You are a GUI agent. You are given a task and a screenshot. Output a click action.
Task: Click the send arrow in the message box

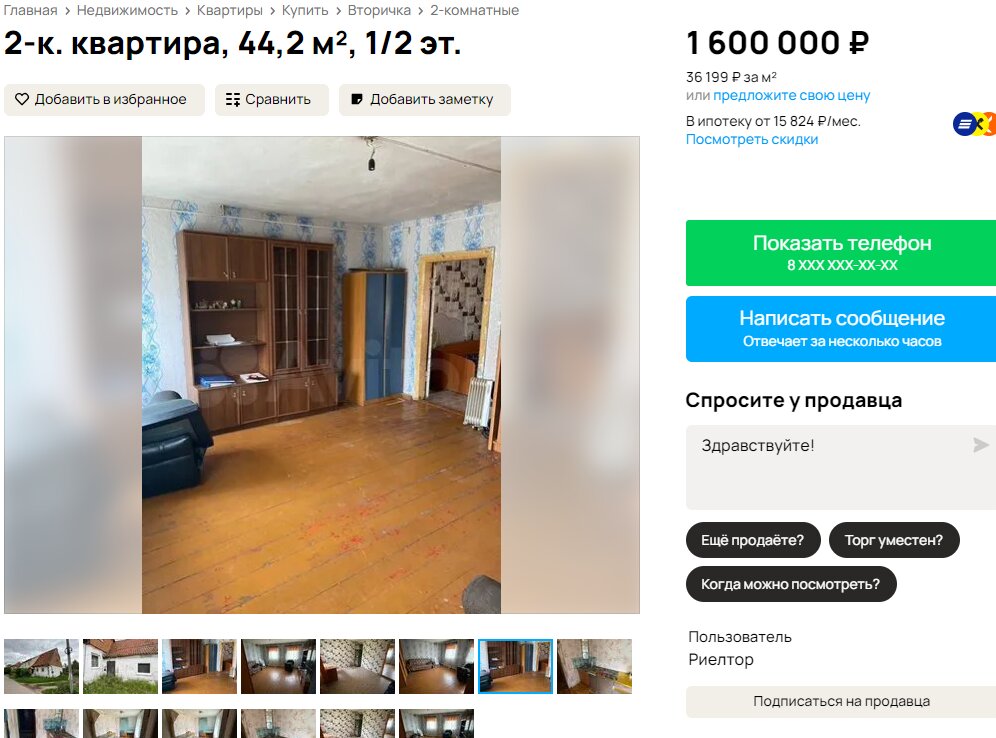(x=981, y=445)
